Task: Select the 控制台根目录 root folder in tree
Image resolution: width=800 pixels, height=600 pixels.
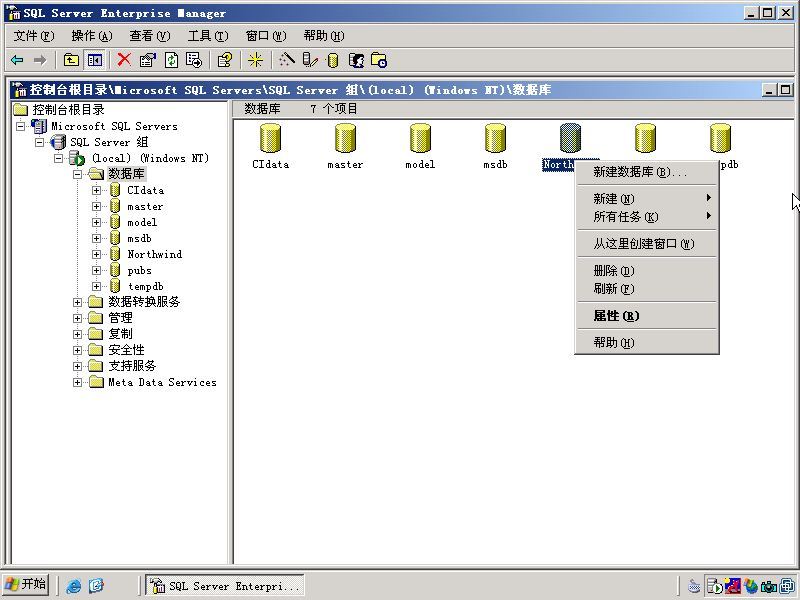Action: [68, 110]
